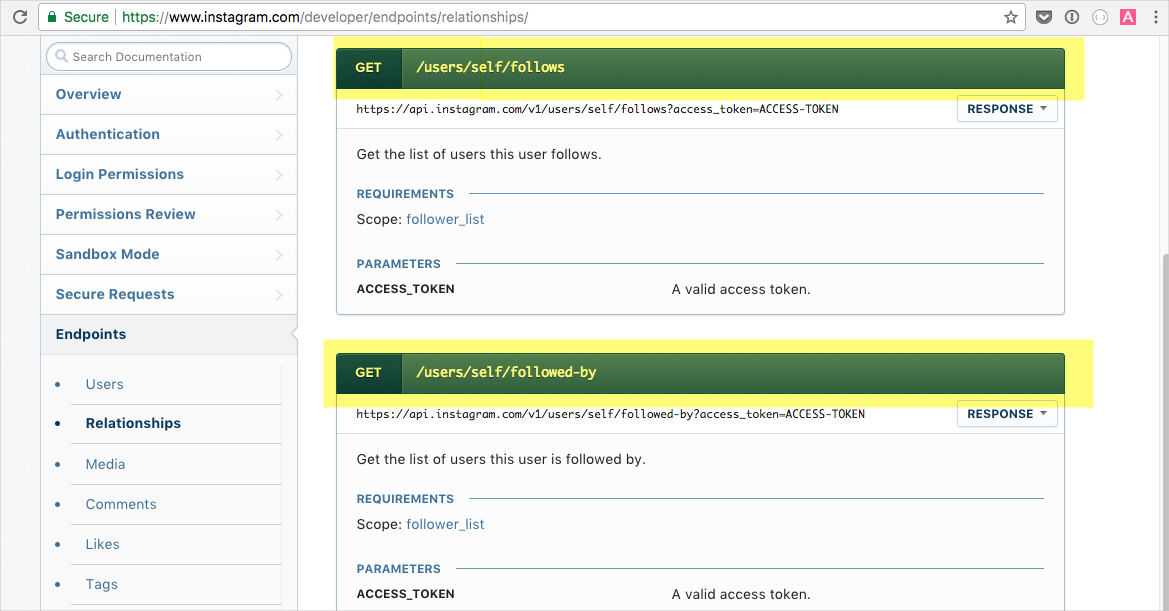Open the red profile avatar icon
This screenshot has width=1169, height=611.
click(1127, 16)
